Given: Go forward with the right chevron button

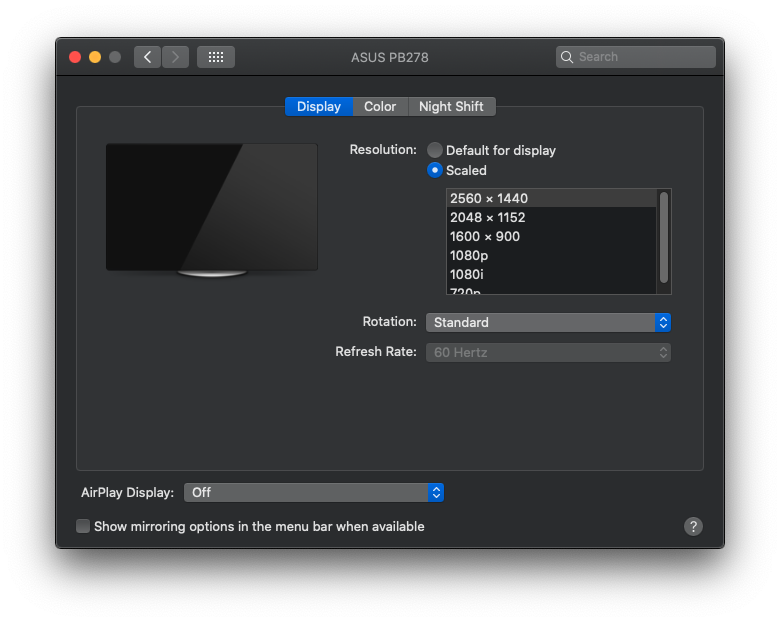Looking at the screenshot, I should click(x=175, y=57).
